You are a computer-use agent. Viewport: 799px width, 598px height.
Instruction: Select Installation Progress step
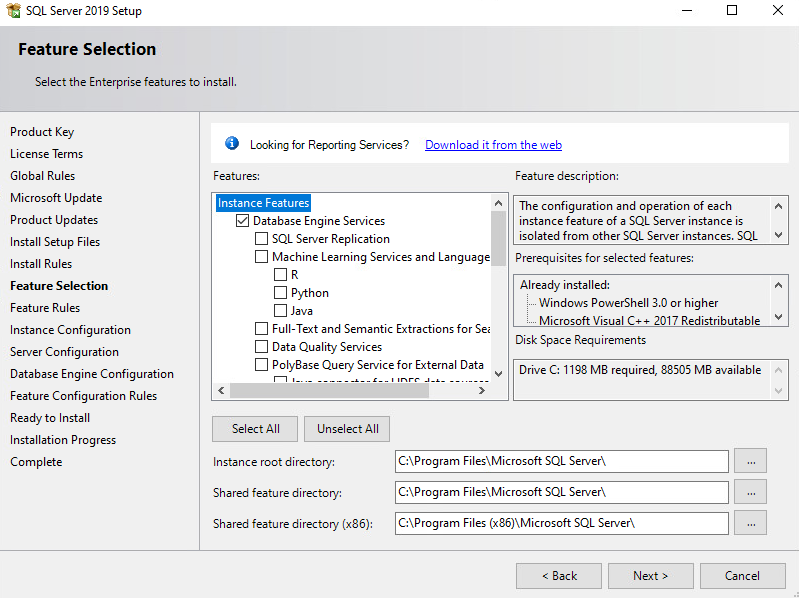pyautogui.click(x=63, y=440)
